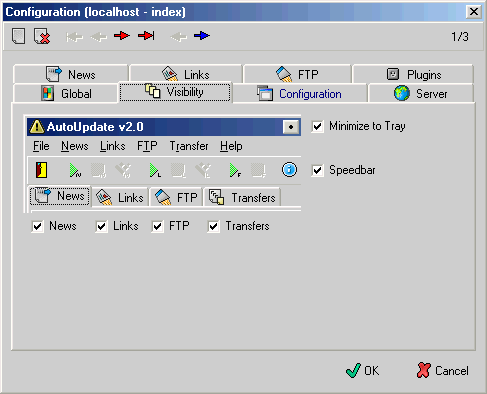This screenshot has height=394, width=487.
Task: Click the green start News arrow icon
Action: click(75, 170)
